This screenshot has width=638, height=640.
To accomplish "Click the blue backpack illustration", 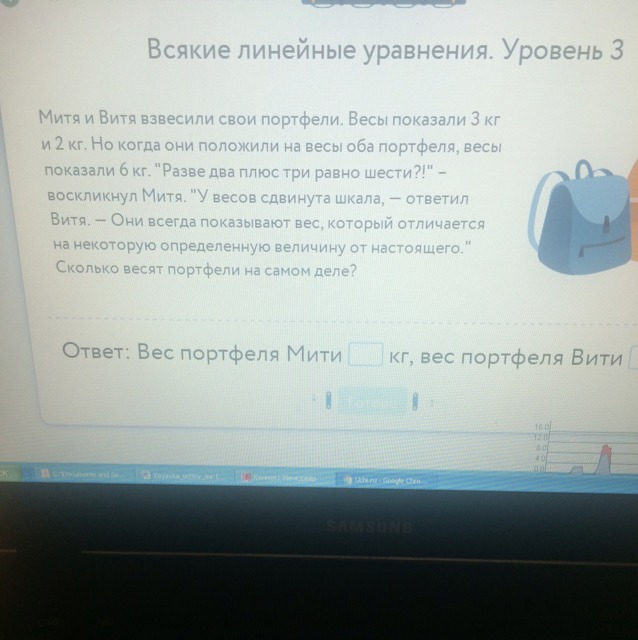I will tap(581, 218).
